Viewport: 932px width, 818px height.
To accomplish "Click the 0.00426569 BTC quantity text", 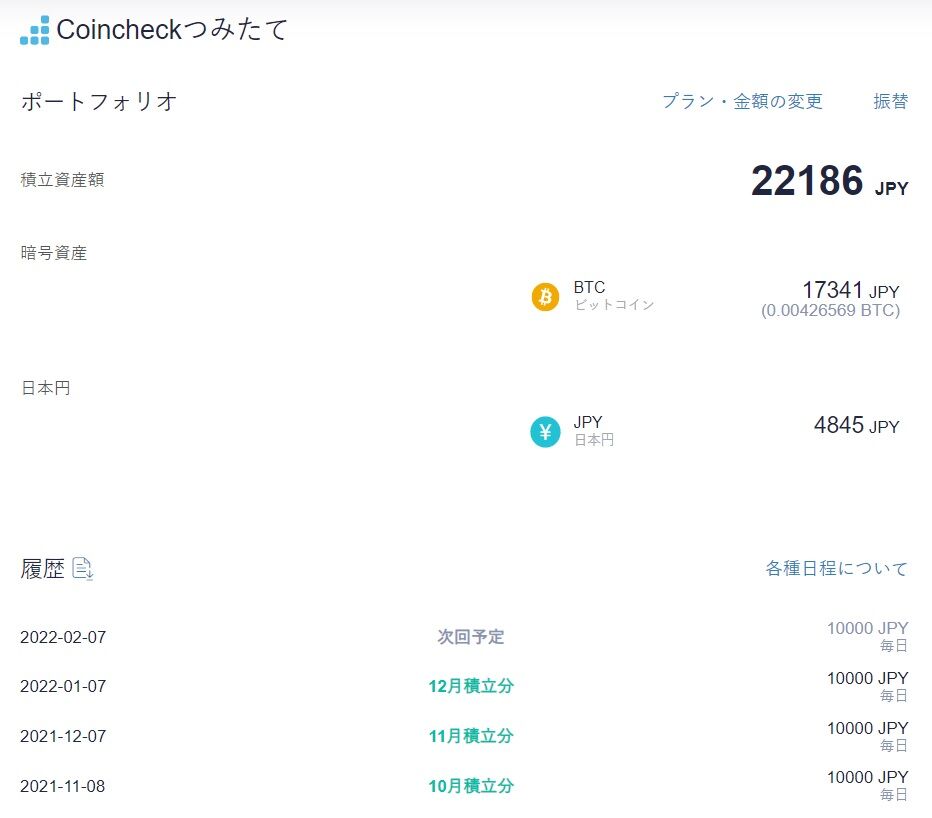I will tap(830, 311).
